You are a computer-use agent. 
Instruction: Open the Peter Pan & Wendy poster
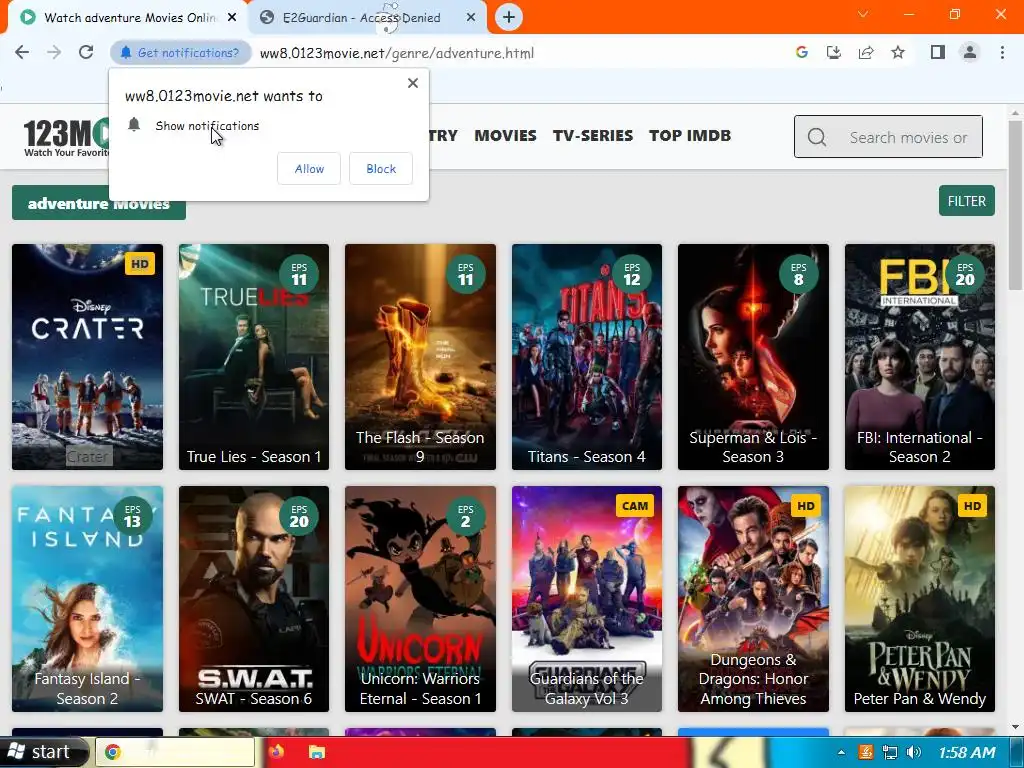[x=920, y=599]
